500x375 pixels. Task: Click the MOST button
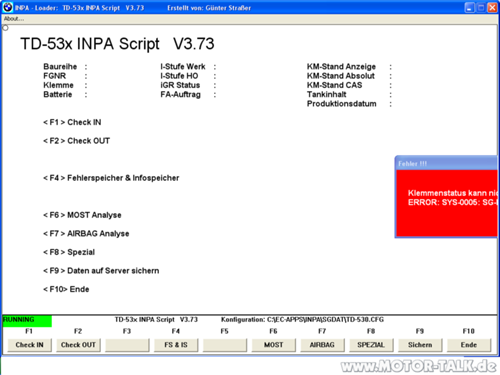[x=274, y=345]
